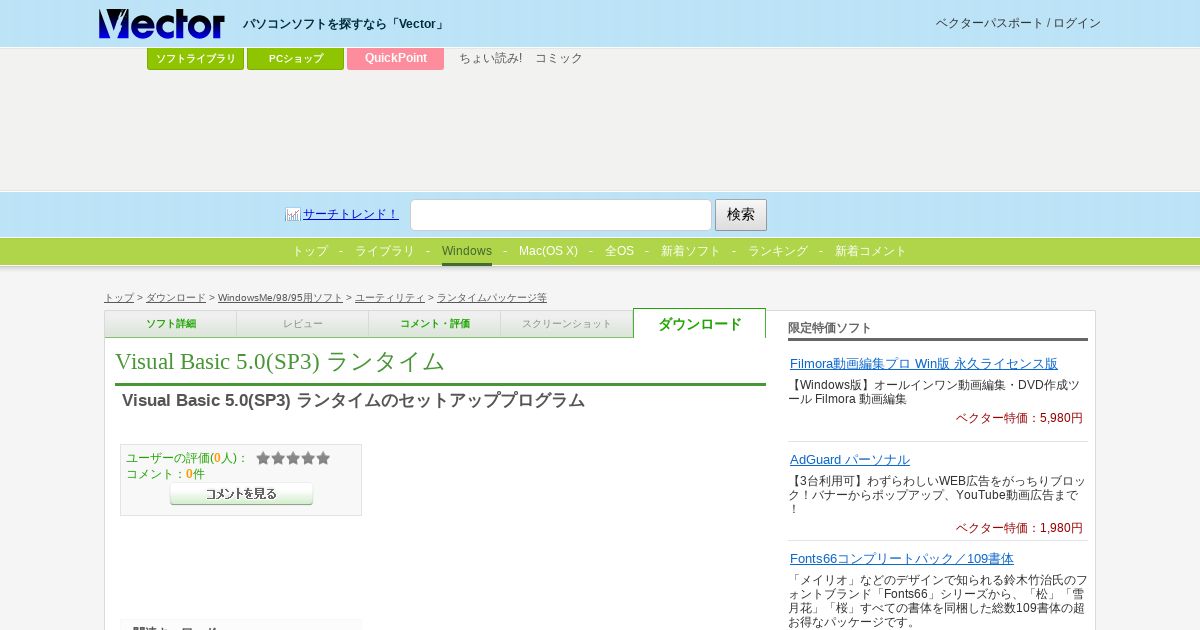Click トップ breadcrumb link
The height and width of the screenshot is (630, 1200).
click(119, 298)
